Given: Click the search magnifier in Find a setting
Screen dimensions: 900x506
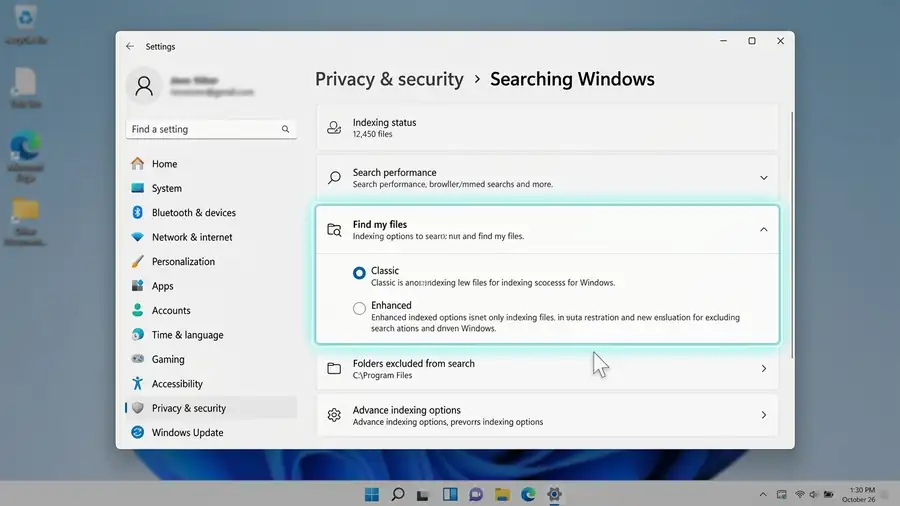Looking at the screenshot, I should coord(285,129).
